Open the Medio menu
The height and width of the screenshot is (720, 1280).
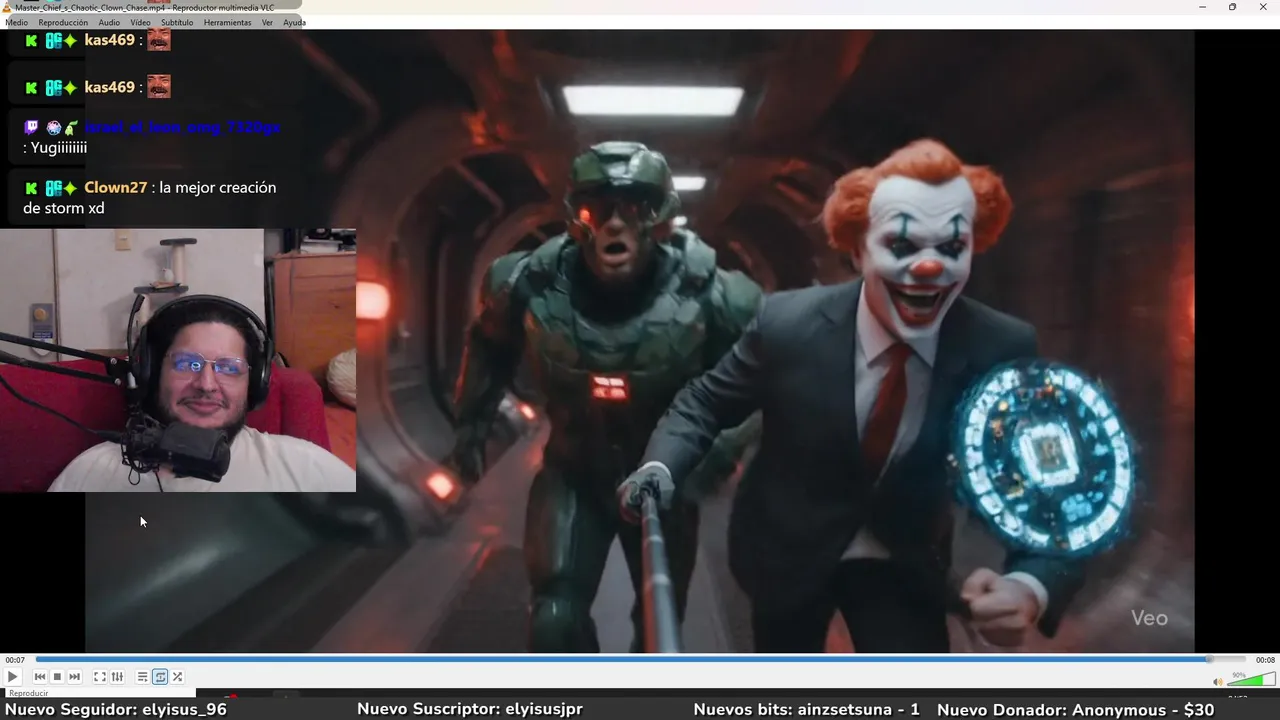coord(16,22)
